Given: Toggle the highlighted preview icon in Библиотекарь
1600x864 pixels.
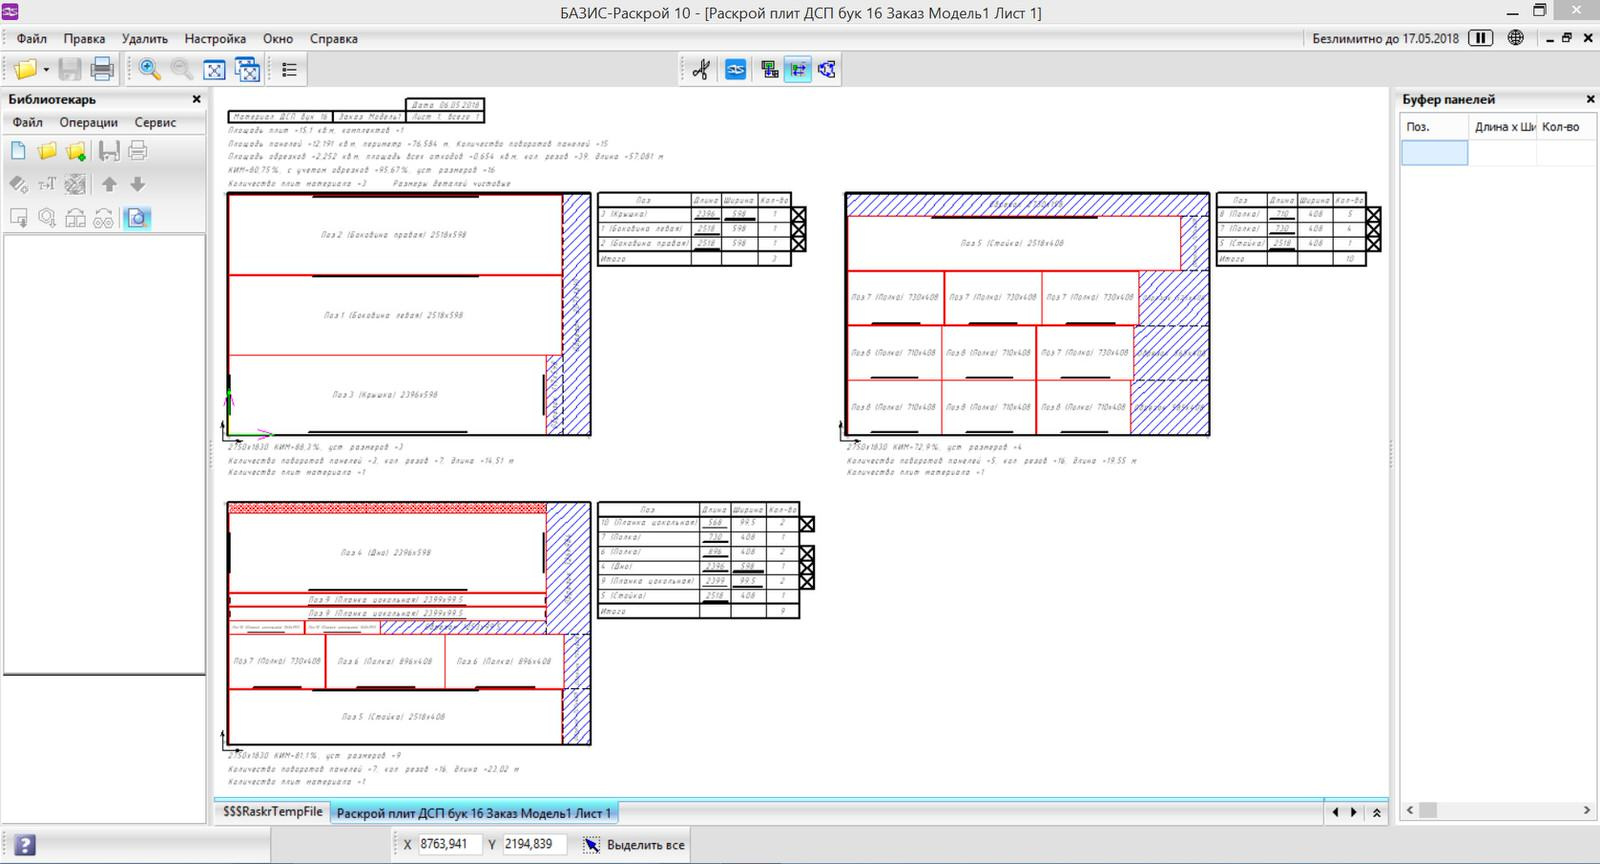Looking at the screenshot, I should [137, 218].
